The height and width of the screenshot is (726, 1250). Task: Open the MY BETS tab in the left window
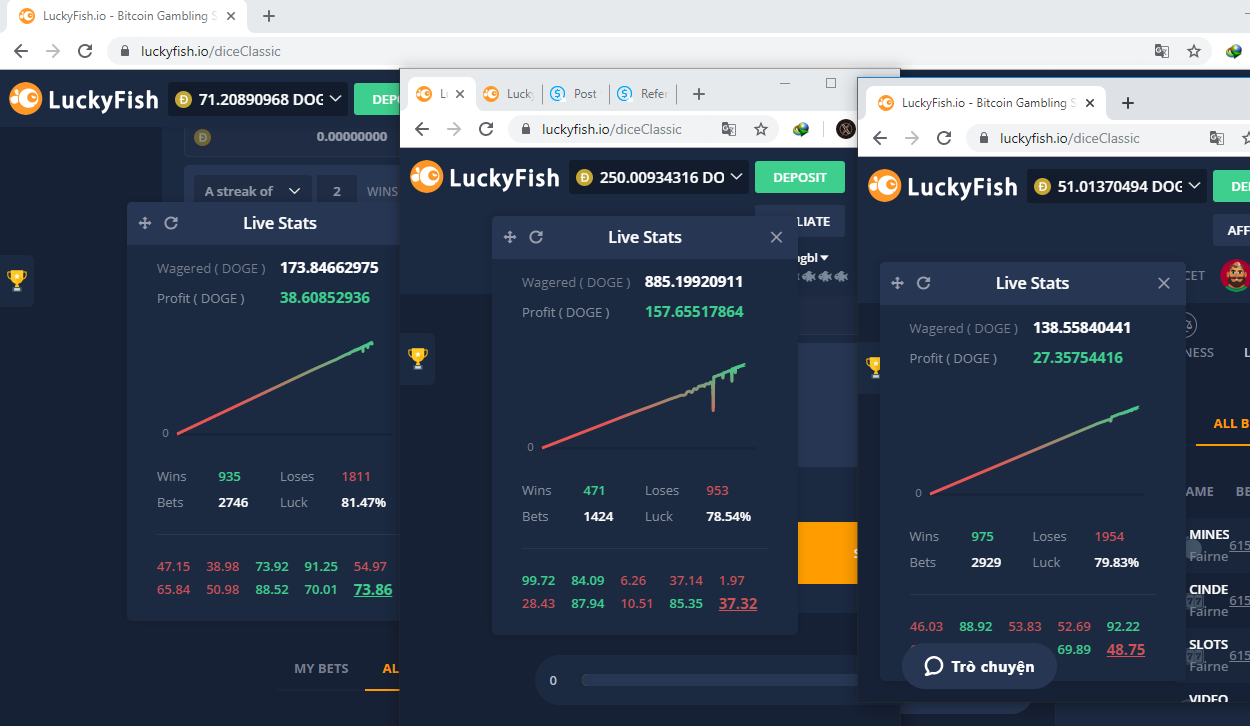point(321,668)
